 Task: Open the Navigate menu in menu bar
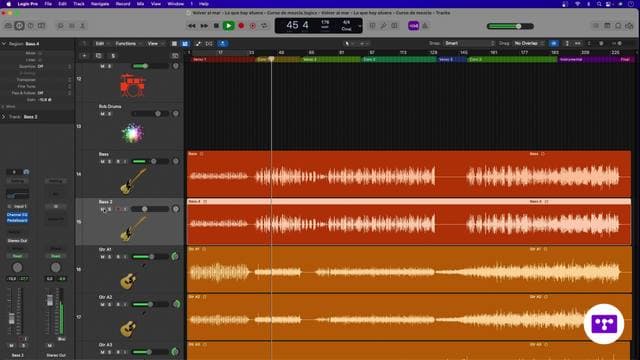[100, 4]
